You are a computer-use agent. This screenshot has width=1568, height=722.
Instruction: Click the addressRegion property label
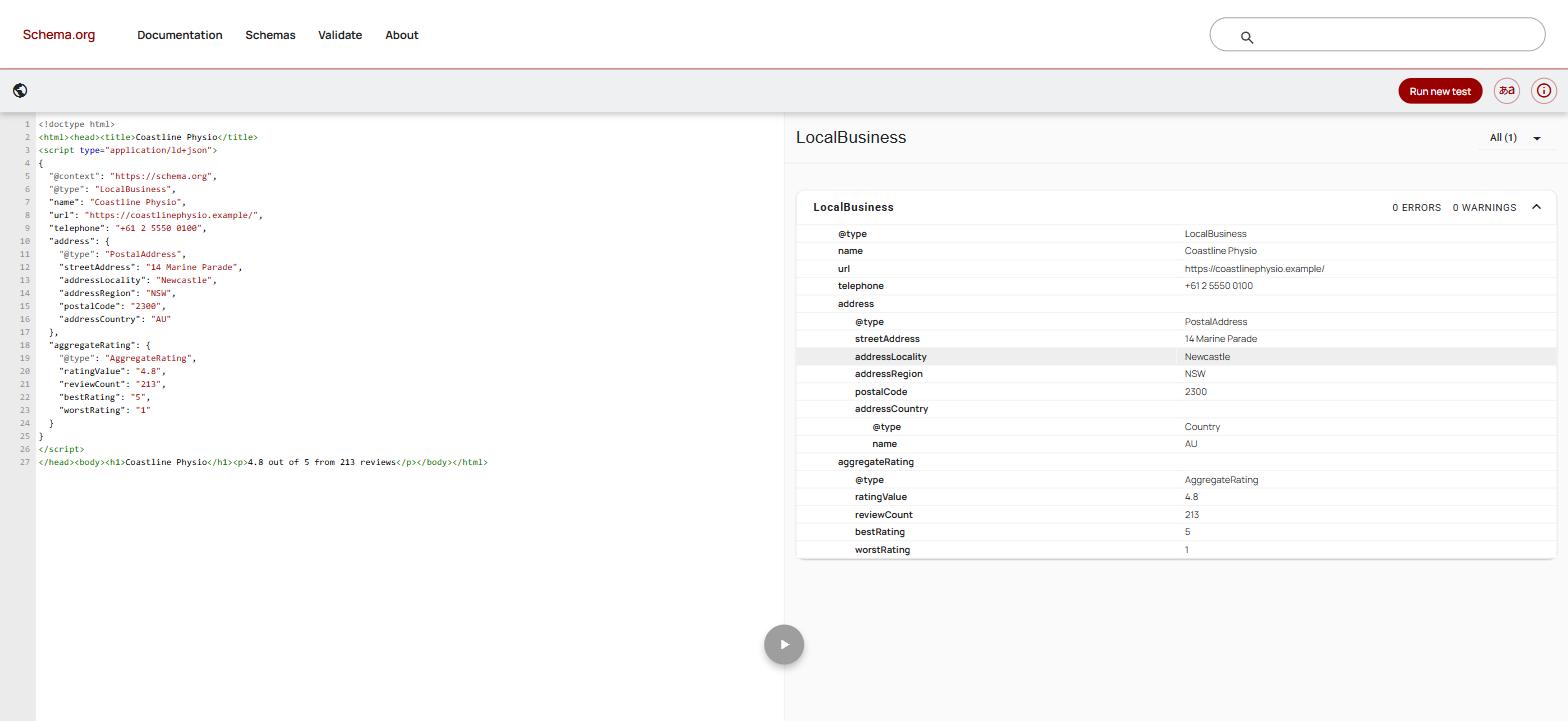coord(888,374)
